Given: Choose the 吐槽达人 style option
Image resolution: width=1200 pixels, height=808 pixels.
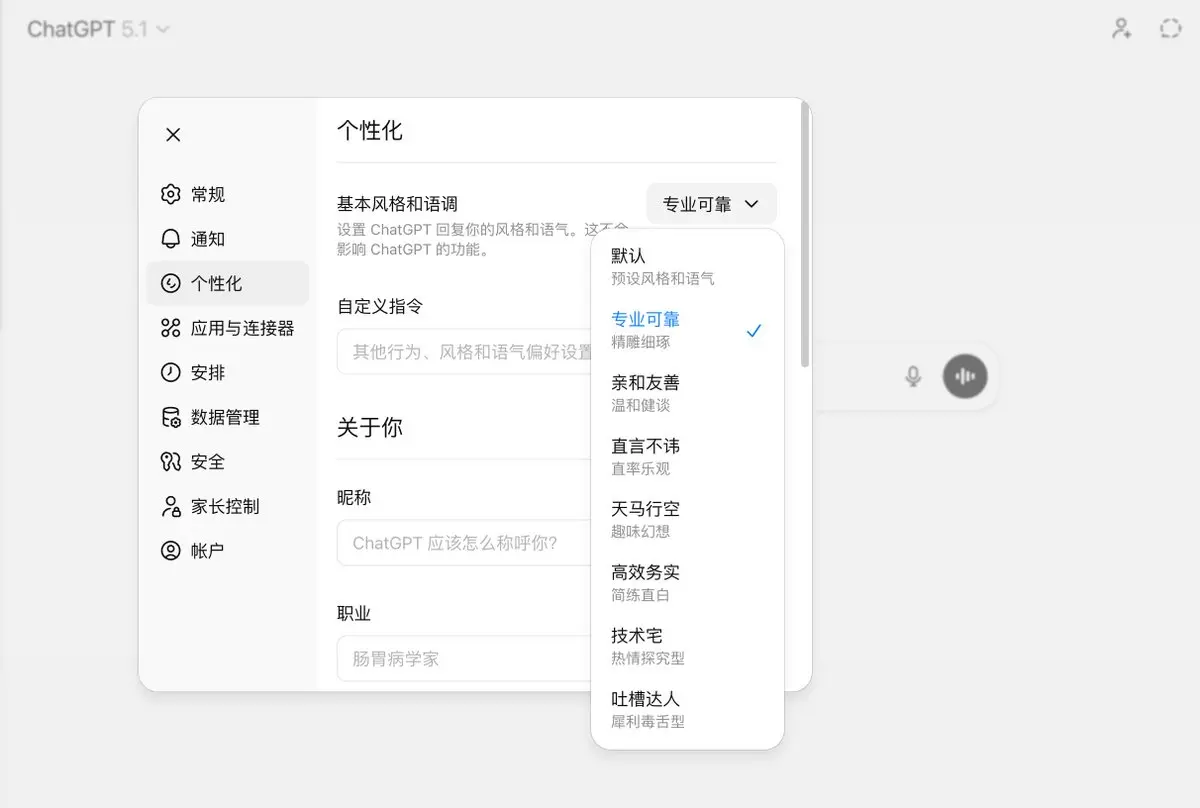Looking at the screenshot, I should click(688, 709).
